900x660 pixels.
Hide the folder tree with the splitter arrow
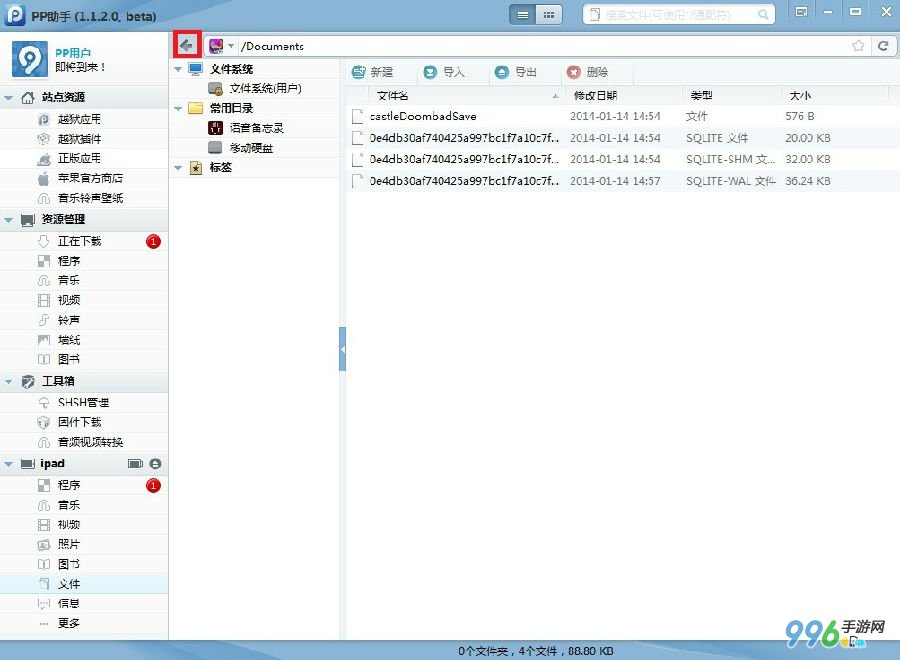343,349
